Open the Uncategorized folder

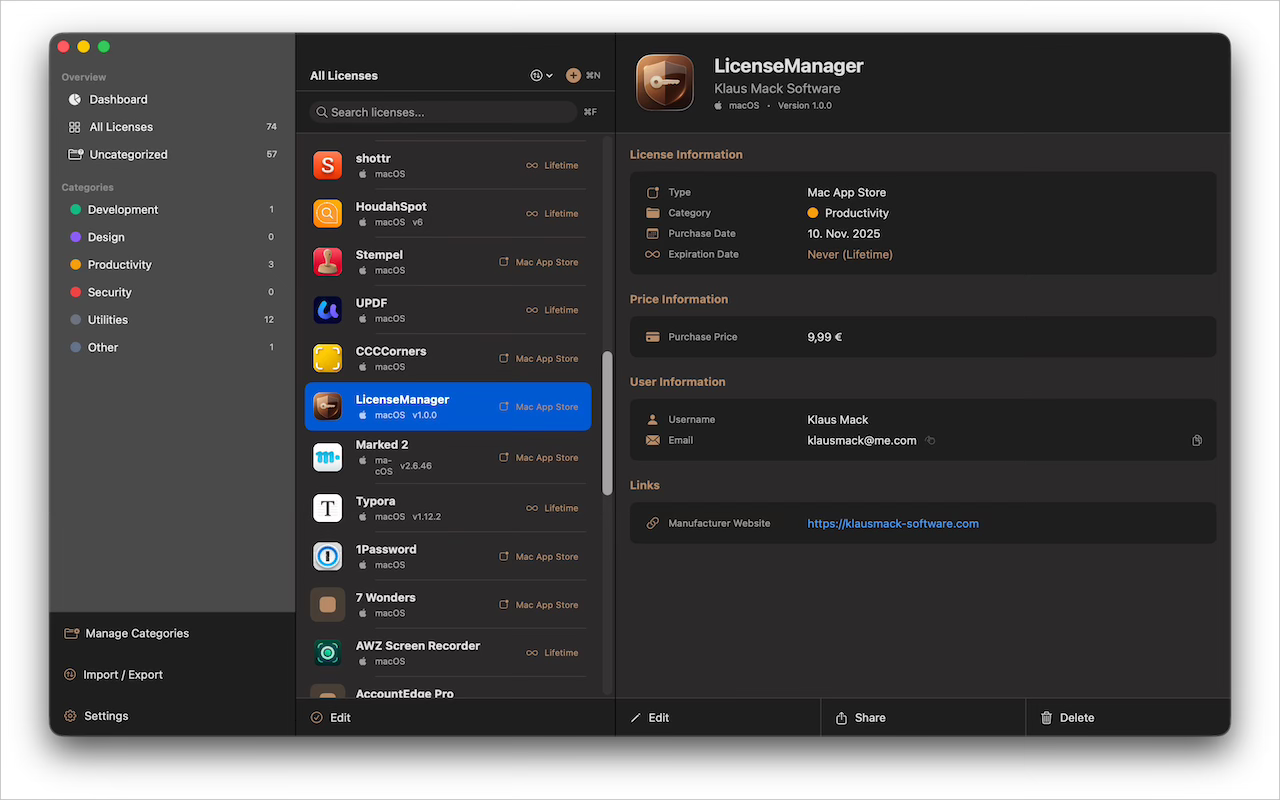(128, 154)
